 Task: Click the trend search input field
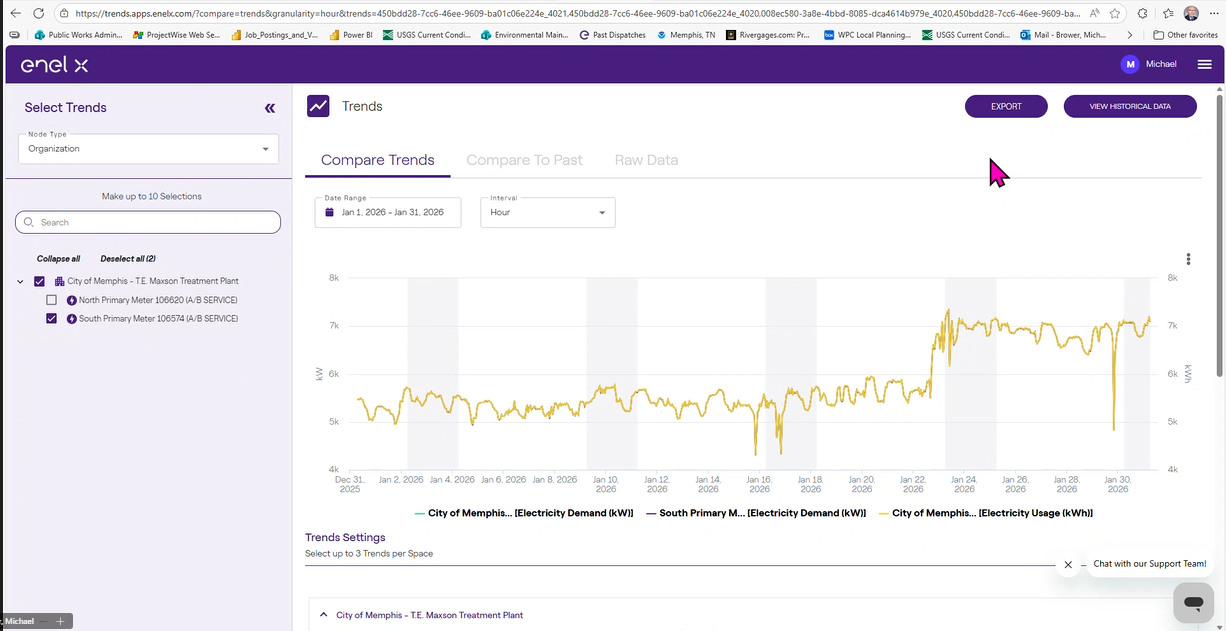[148, 222]
